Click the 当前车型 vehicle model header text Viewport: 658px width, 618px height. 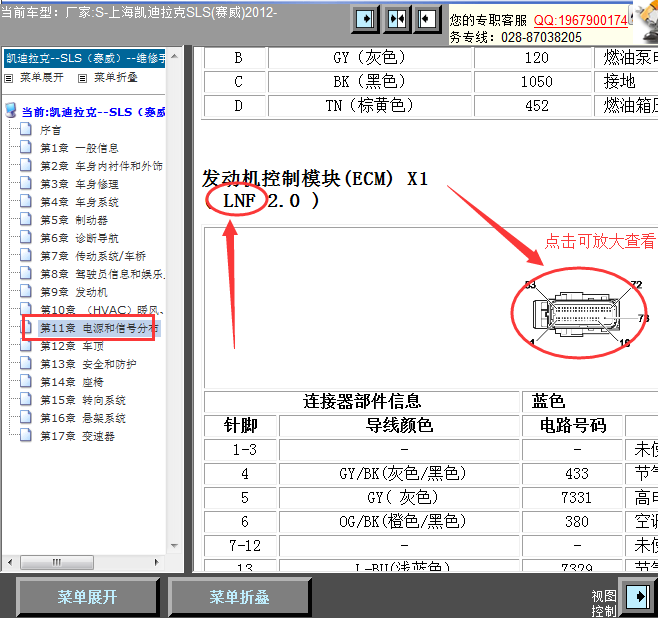pyautogui.click(x=139, y=13)
